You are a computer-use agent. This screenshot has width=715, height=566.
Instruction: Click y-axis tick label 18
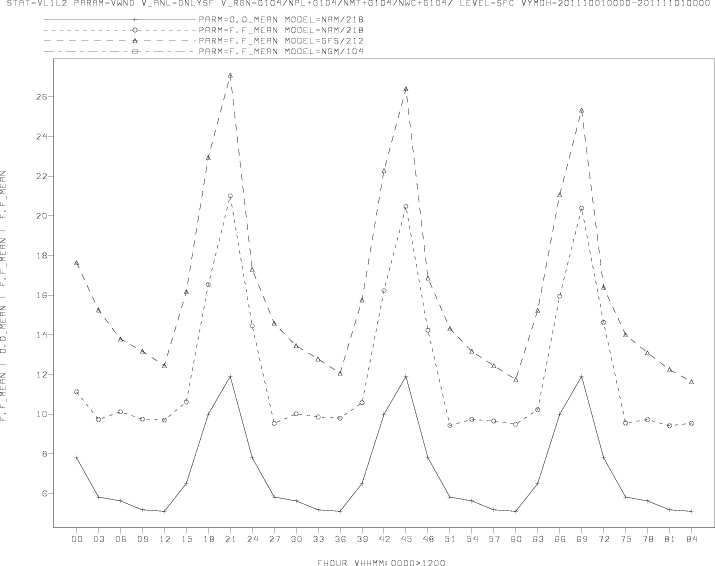41,255
